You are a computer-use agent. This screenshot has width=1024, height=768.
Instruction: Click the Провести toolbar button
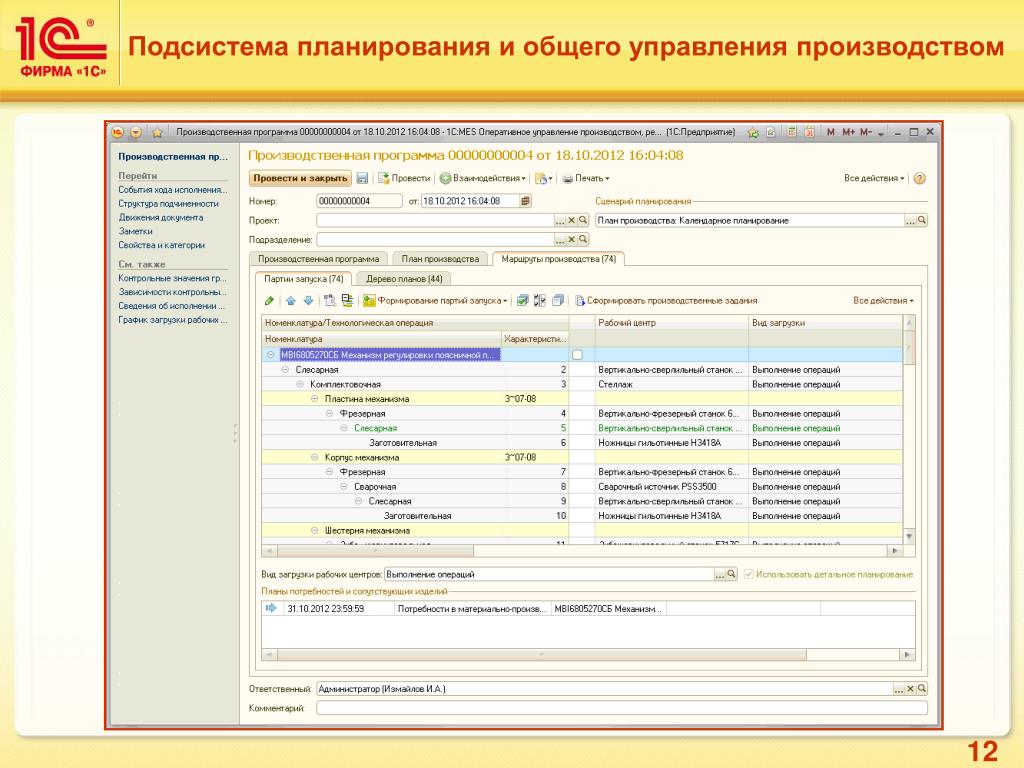(404, 178)
